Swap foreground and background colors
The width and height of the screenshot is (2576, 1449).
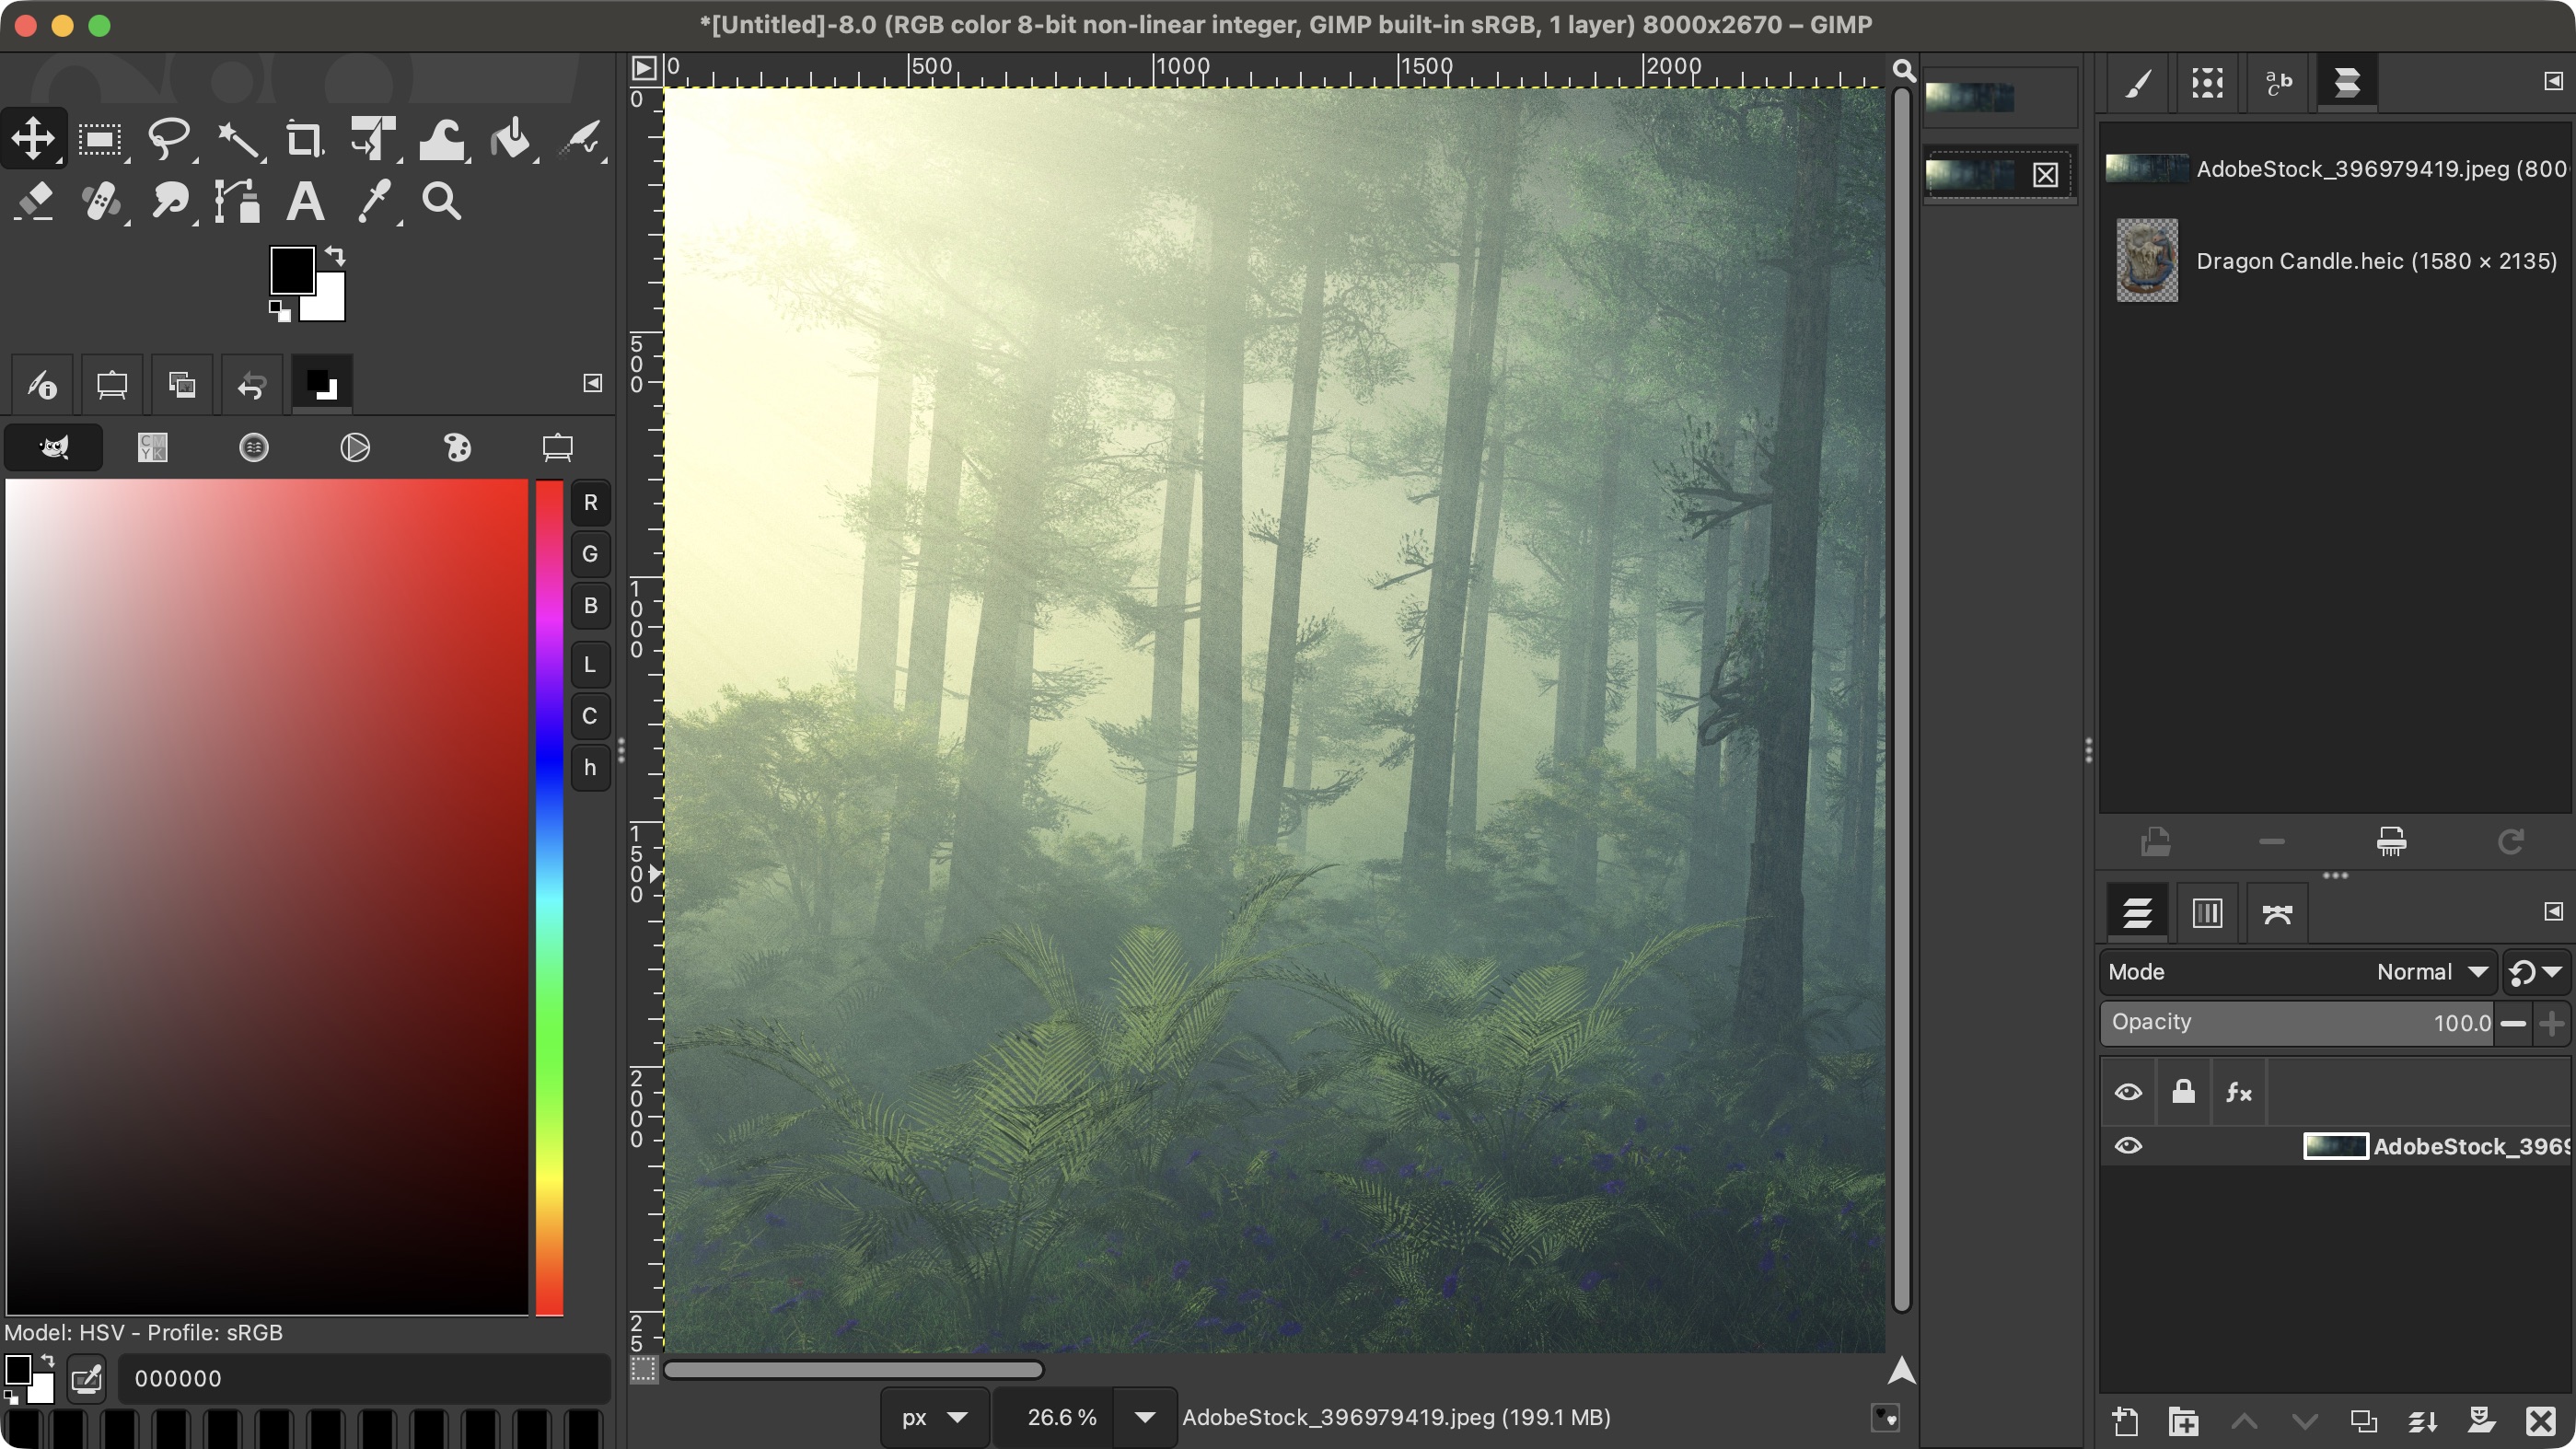[335, 256]
